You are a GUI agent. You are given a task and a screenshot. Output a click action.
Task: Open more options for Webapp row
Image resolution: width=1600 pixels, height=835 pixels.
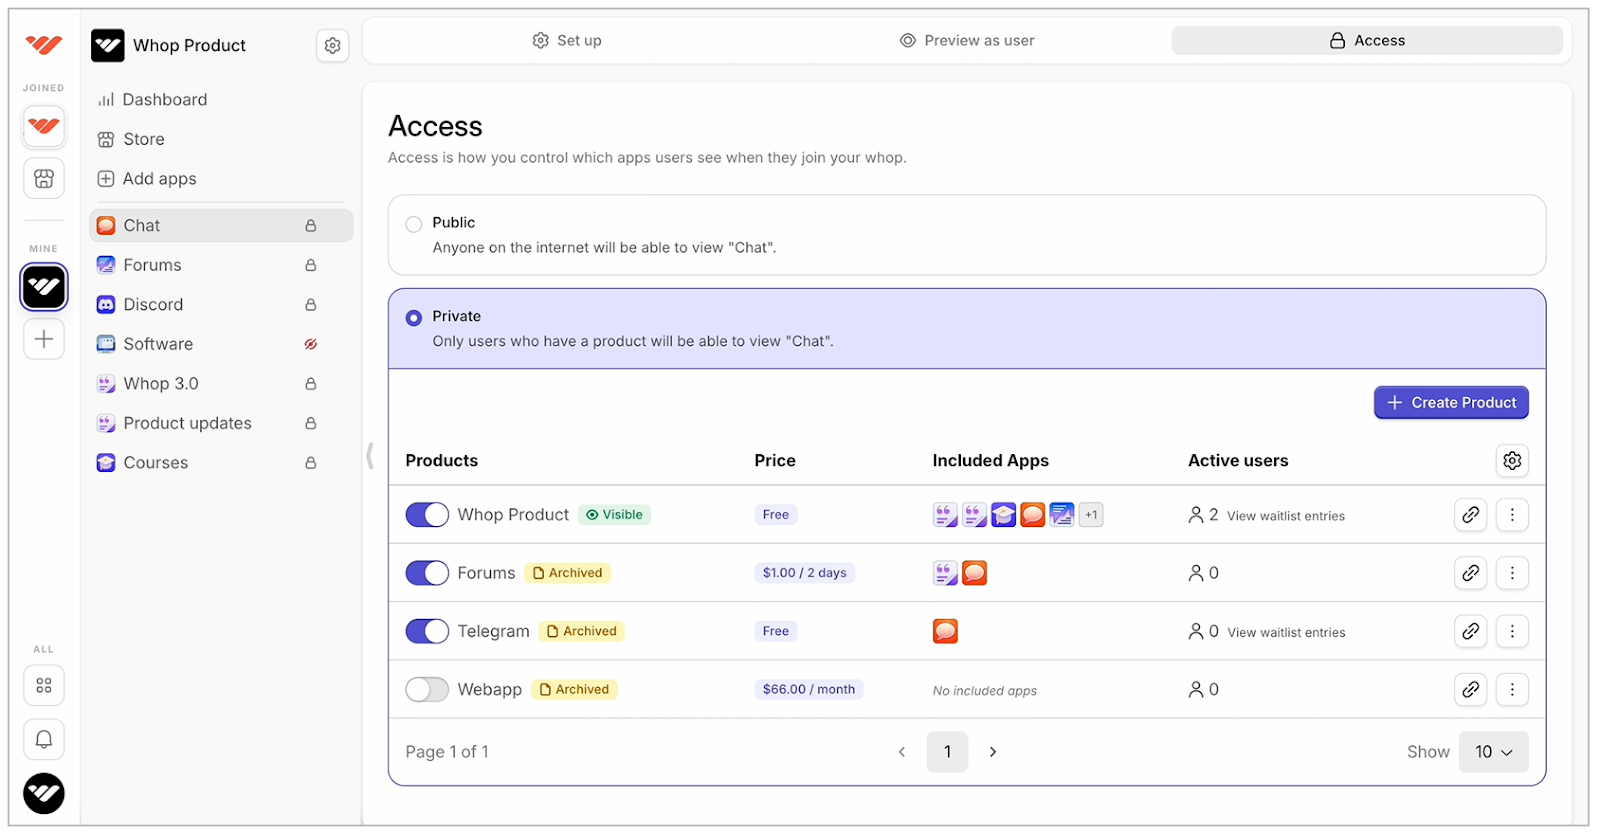point(1512,689)
